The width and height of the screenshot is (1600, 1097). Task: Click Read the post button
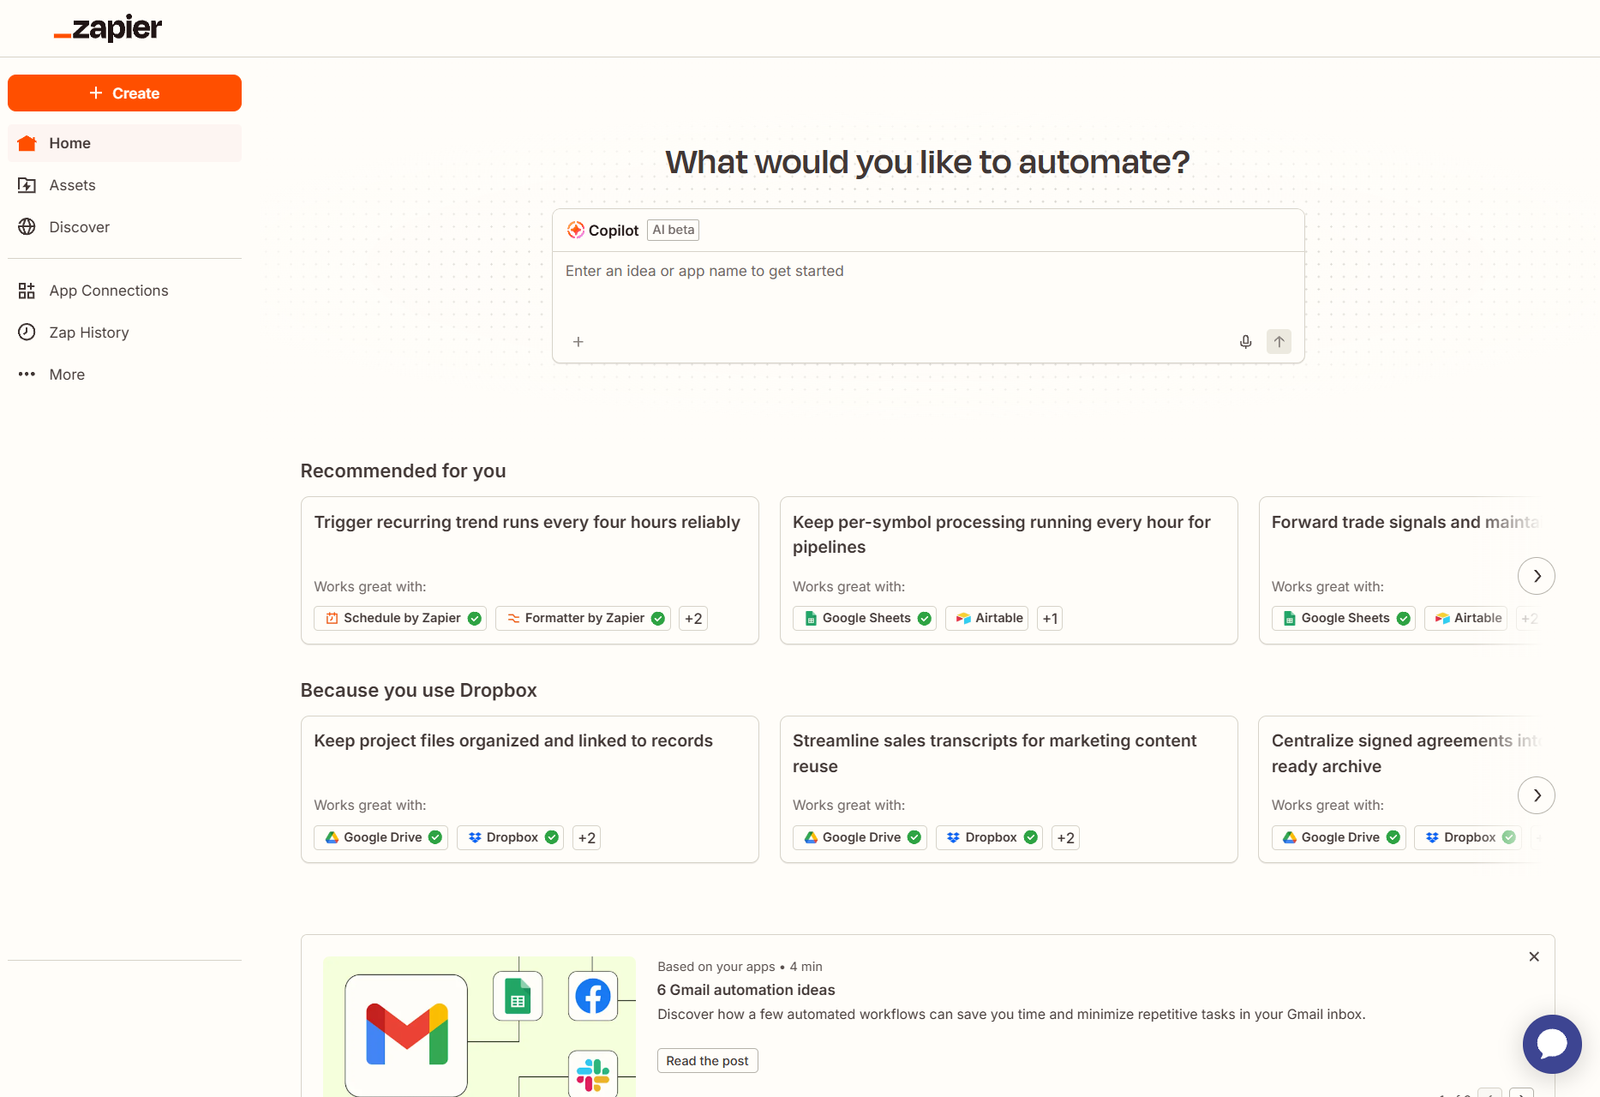point(707,1061)
